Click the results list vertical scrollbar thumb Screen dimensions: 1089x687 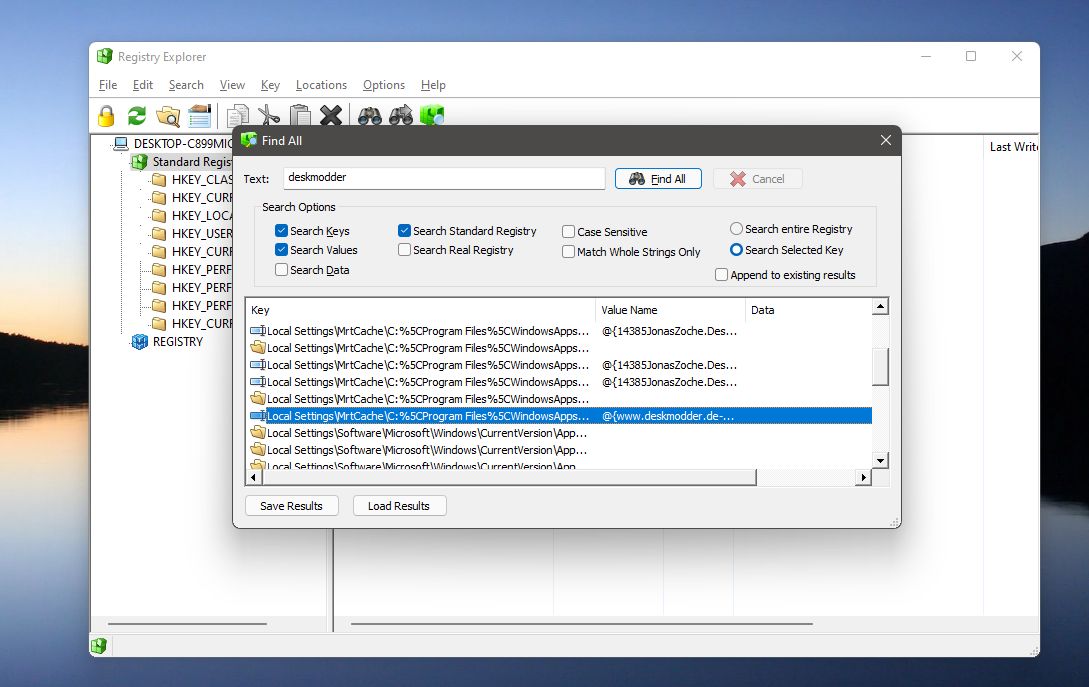(880, 366)
